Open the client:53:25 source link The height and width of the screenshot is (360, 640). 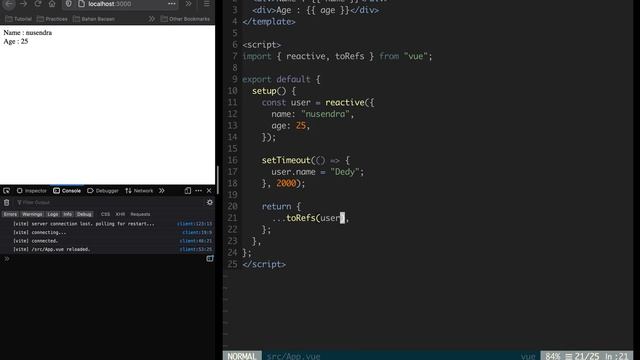196,249
